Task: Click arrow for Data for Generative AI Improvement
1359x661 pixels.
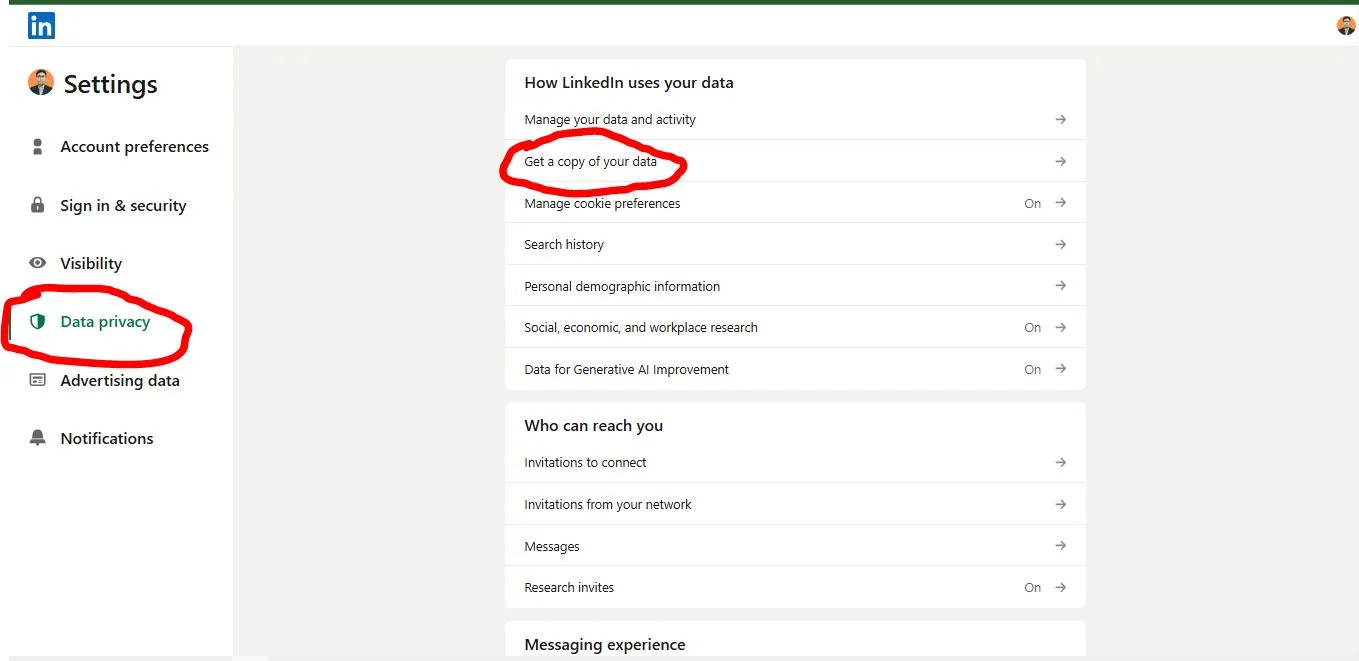Action: click(1061, 369)
